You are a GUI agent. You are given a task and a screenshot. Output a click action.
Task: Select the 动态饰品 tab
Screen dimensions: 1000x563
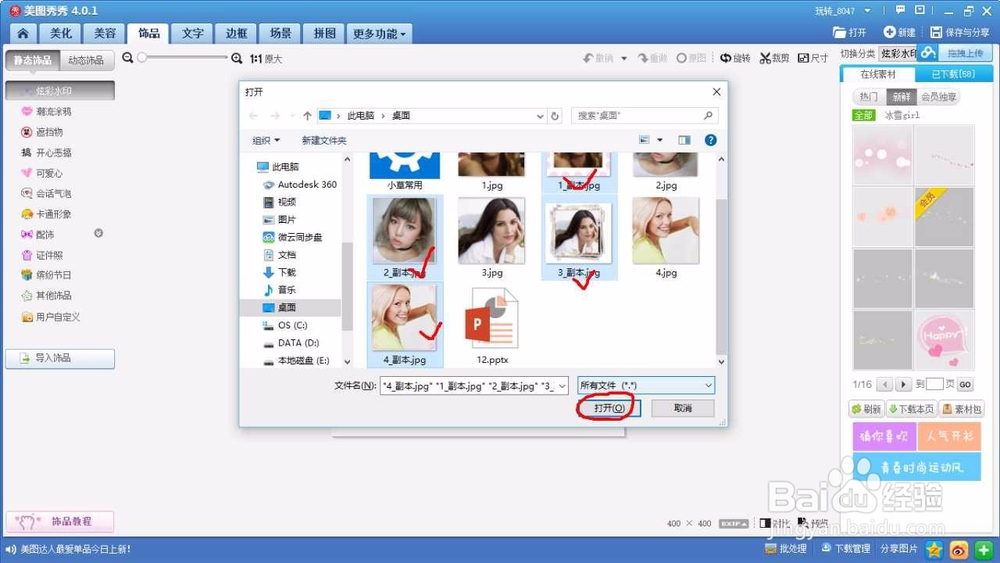pos(86,60)
